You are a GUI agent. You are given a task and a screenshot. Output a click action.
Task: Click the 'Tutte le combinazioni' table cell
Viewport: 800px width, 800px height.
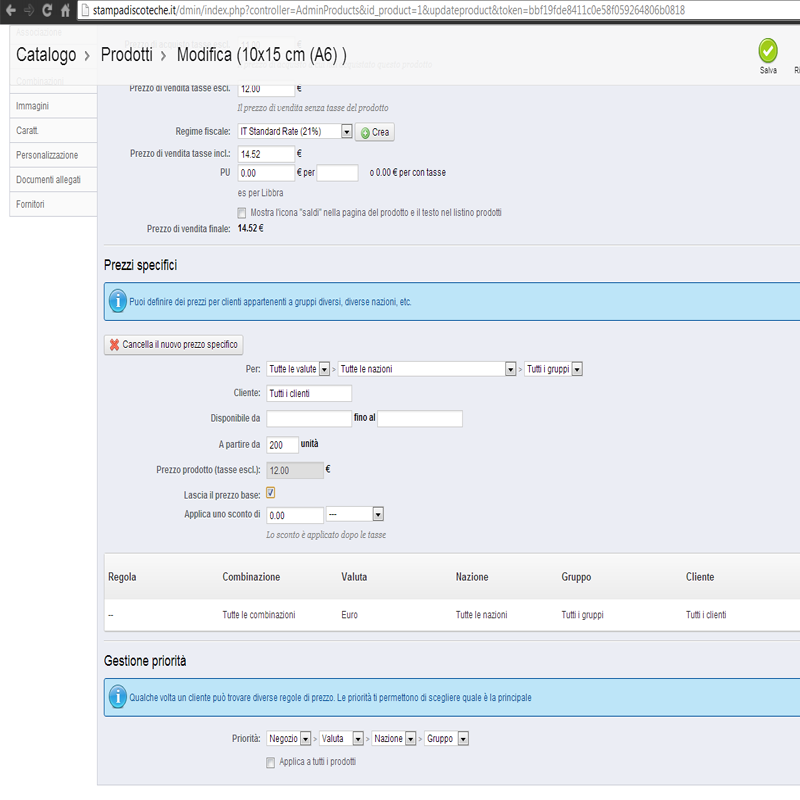point(259,615)
